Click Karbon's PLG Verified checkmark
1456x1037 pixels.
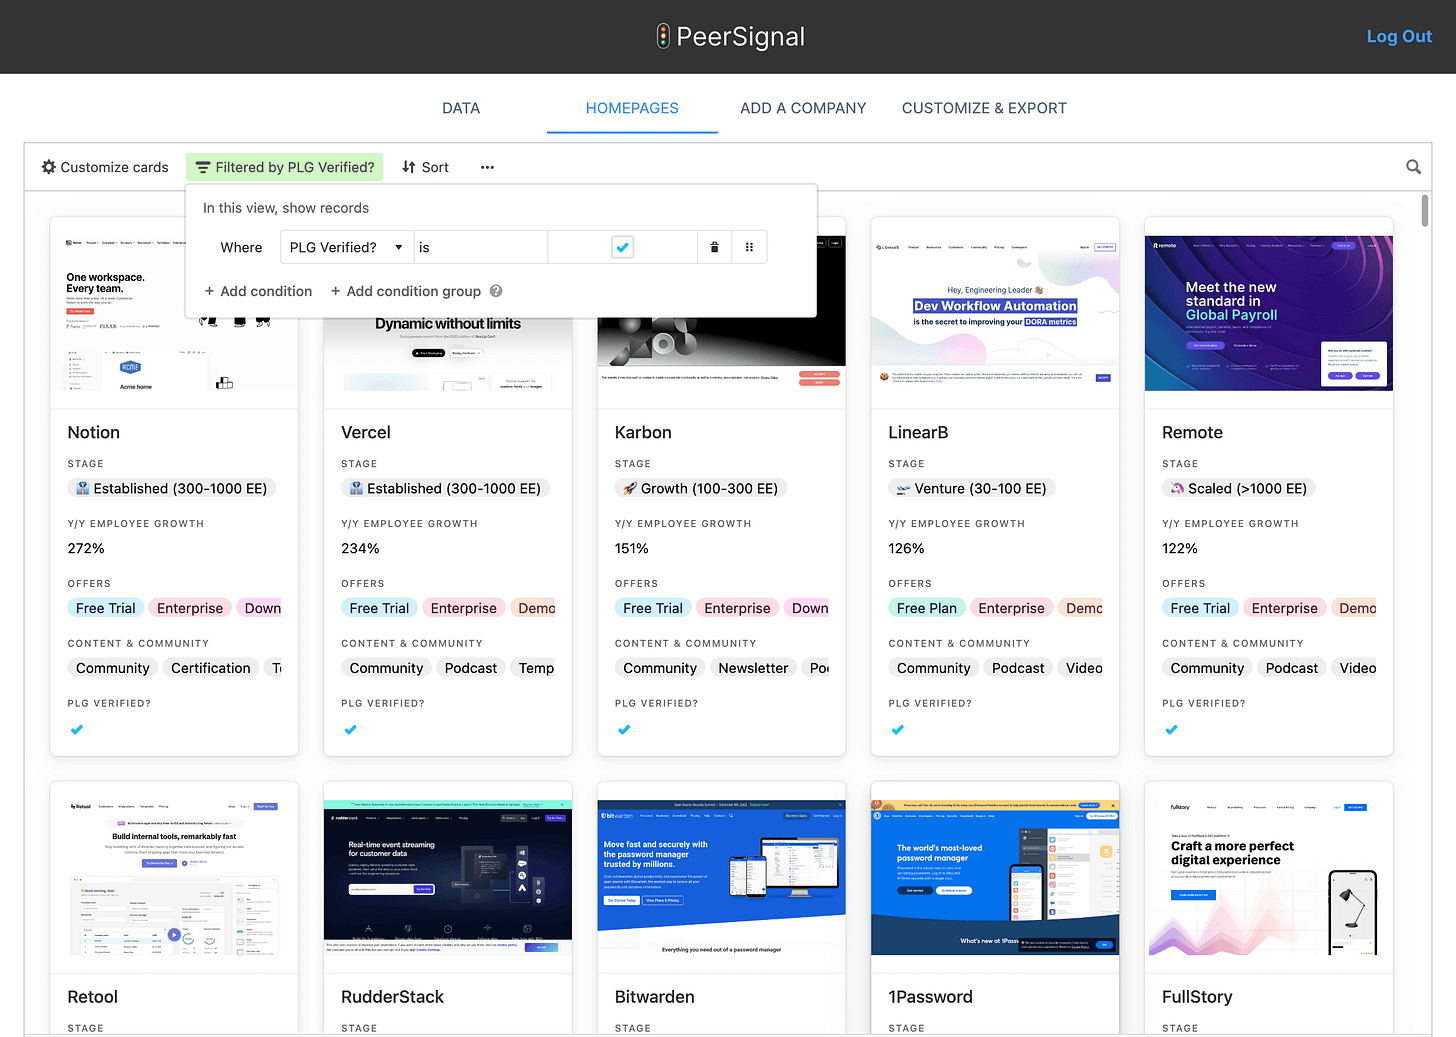coord(624,730)
